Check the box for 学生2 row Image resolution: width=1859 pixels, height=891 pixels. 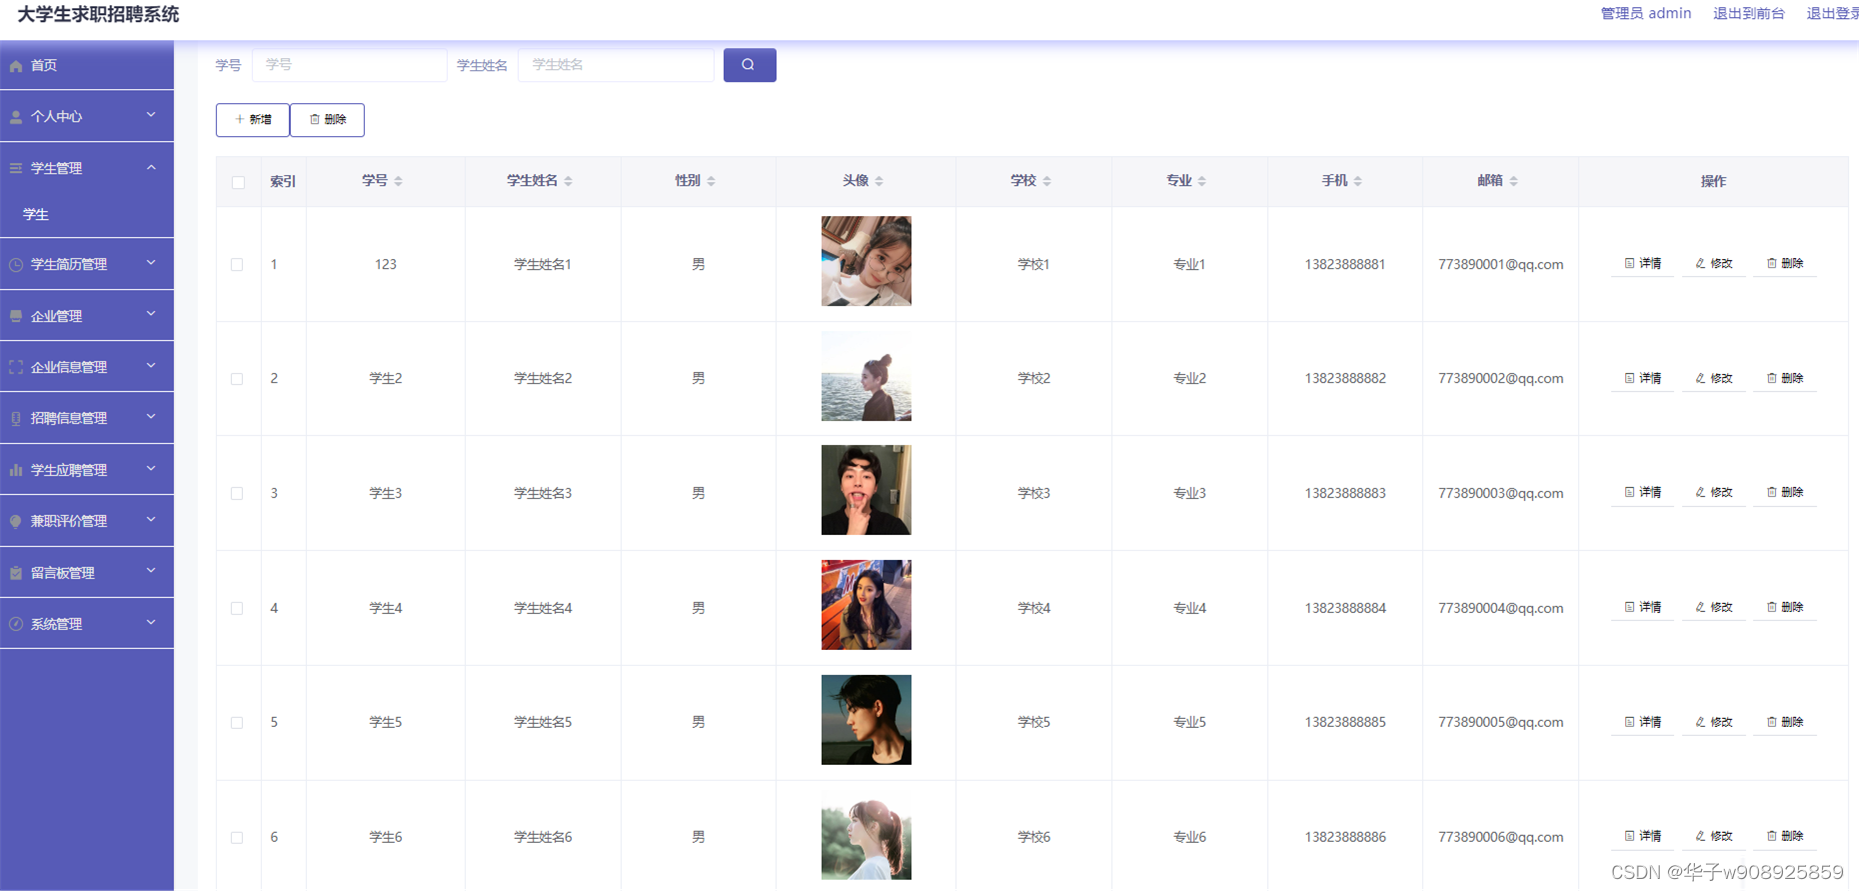[237, 379]
